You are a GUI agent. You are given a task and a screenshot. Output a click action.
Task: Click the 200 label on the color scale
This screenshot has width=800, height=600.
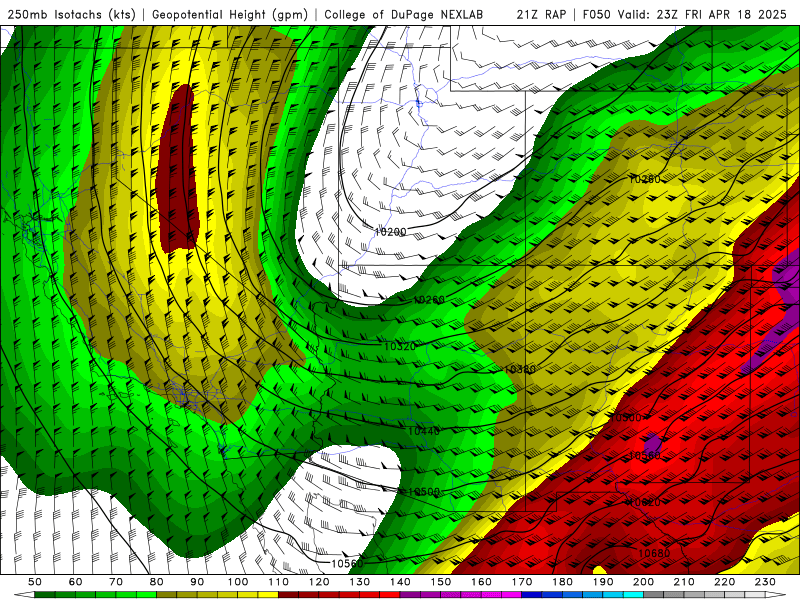coord(644,582)
